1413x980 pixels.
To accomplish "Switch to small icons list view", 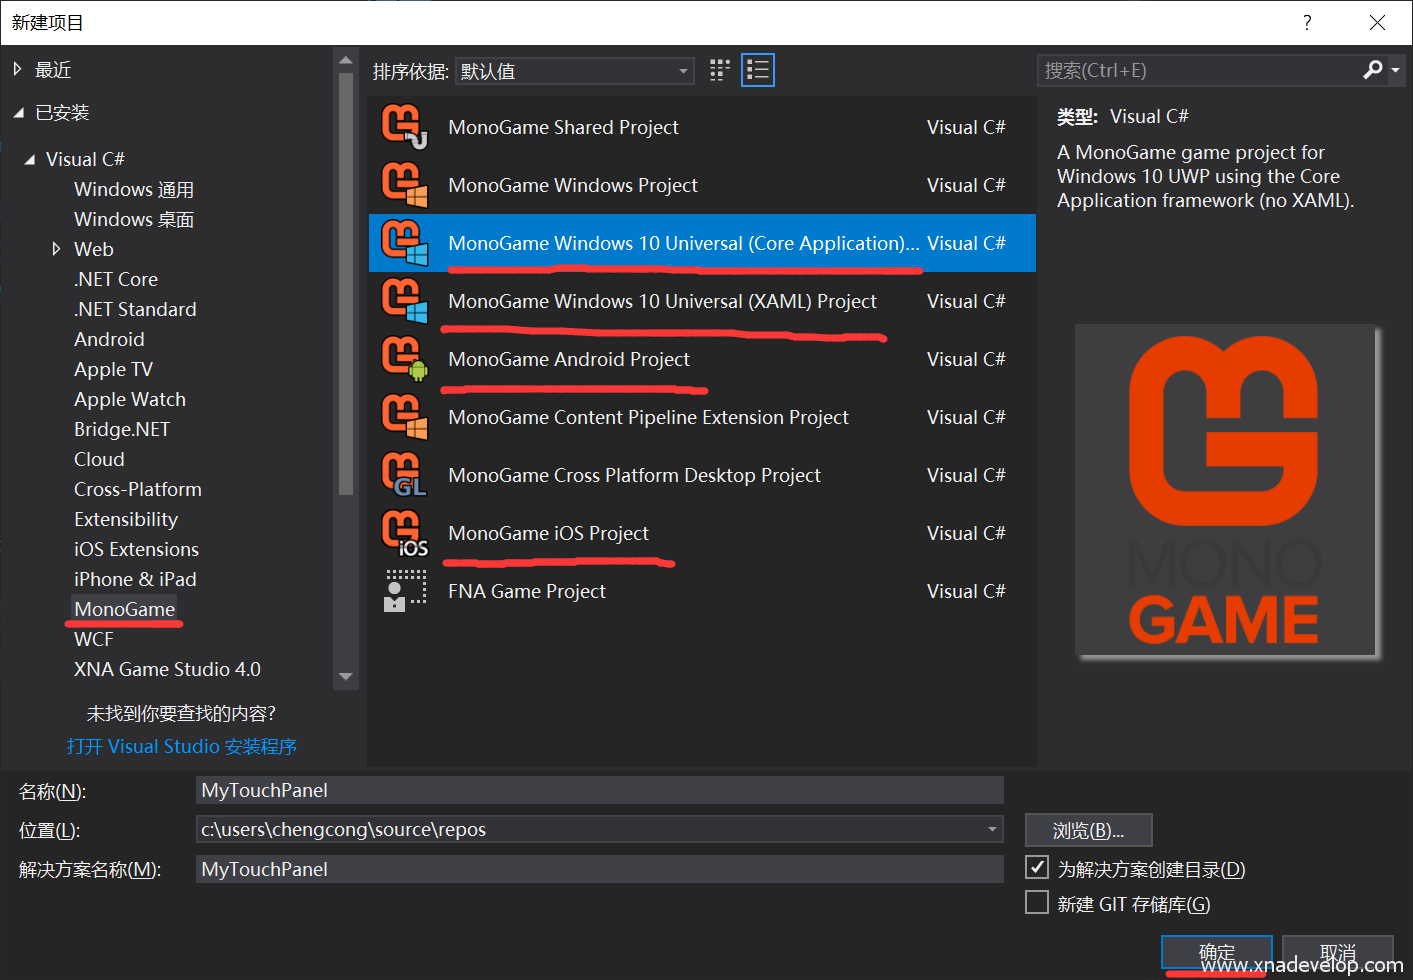I will (x=757, y=70).
